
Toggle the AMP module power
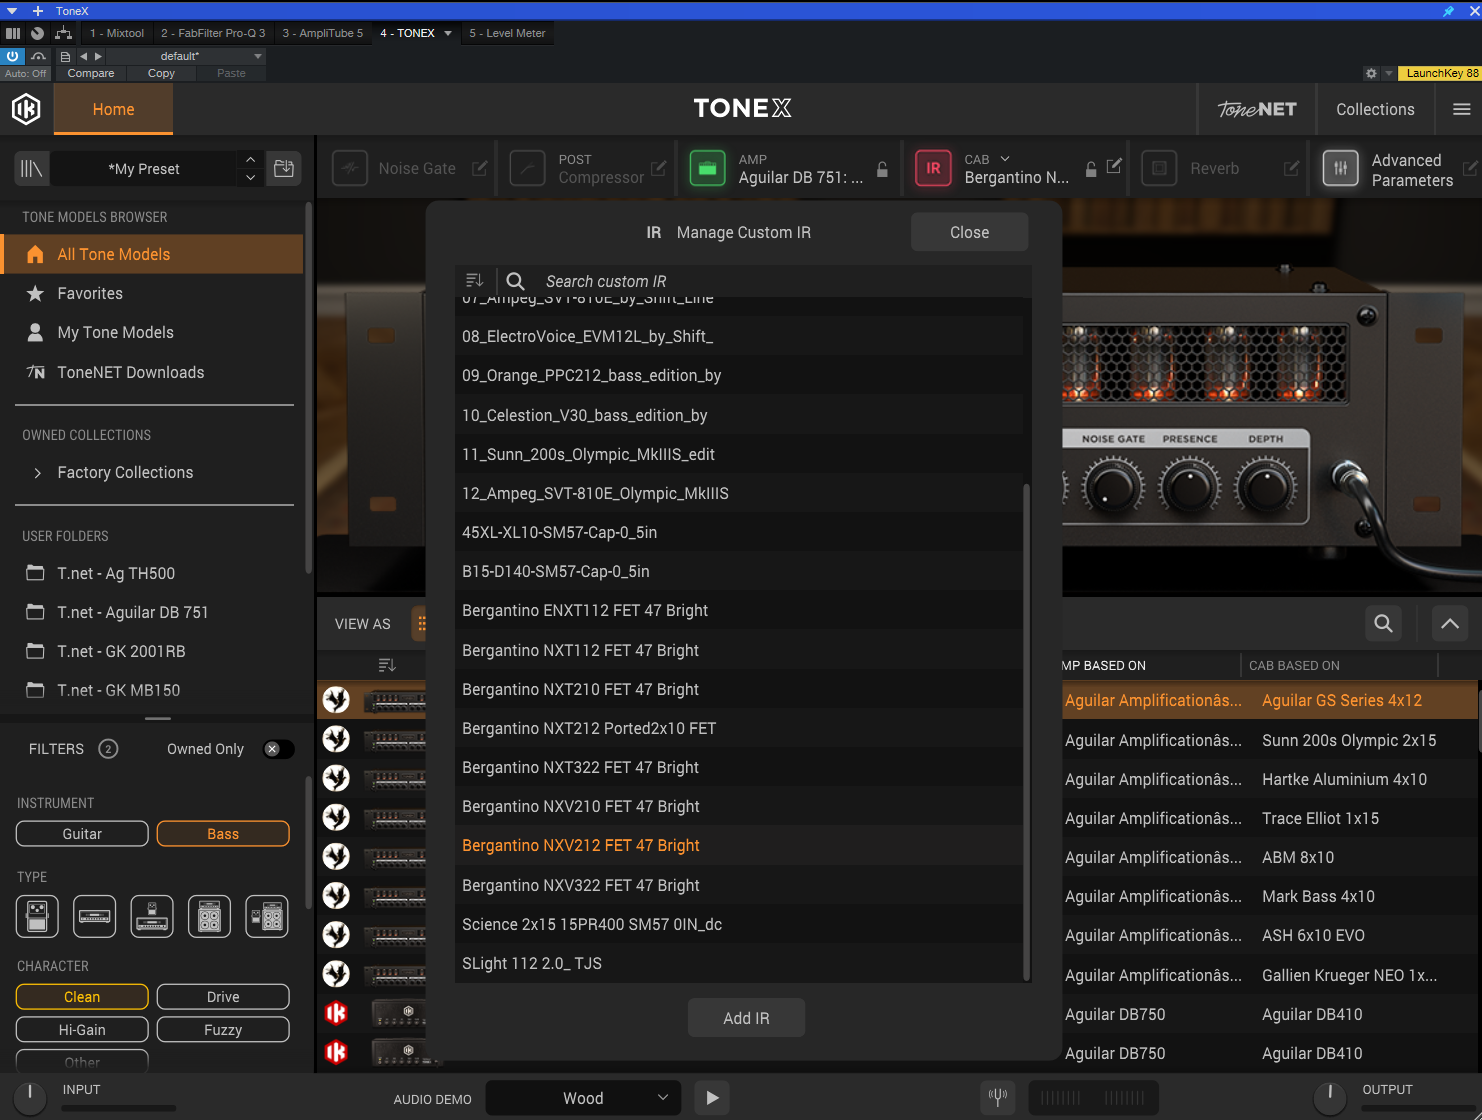click(707, 168)
